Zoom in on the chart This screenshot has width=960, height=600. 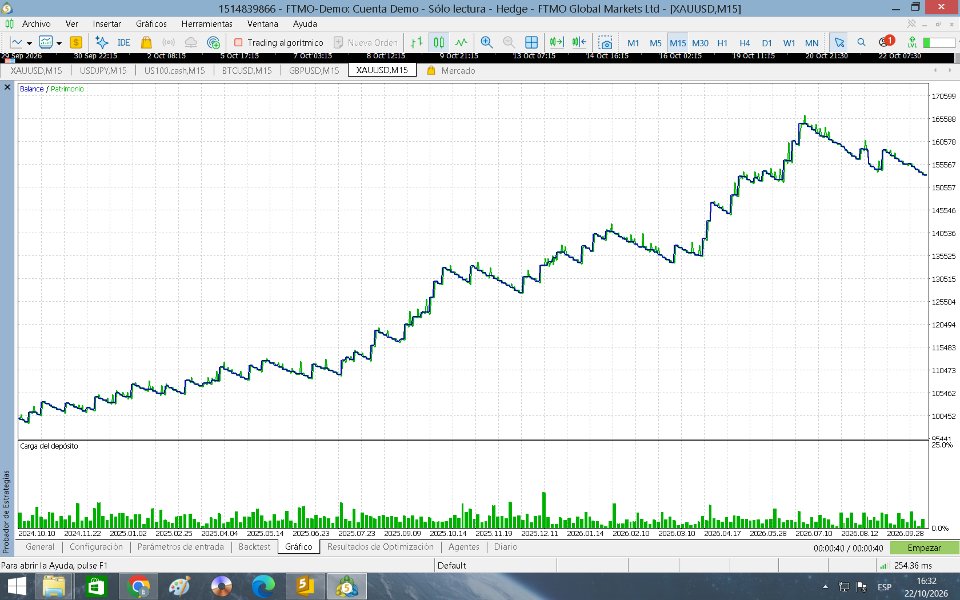pyautogui.click(x=487, y=42)
